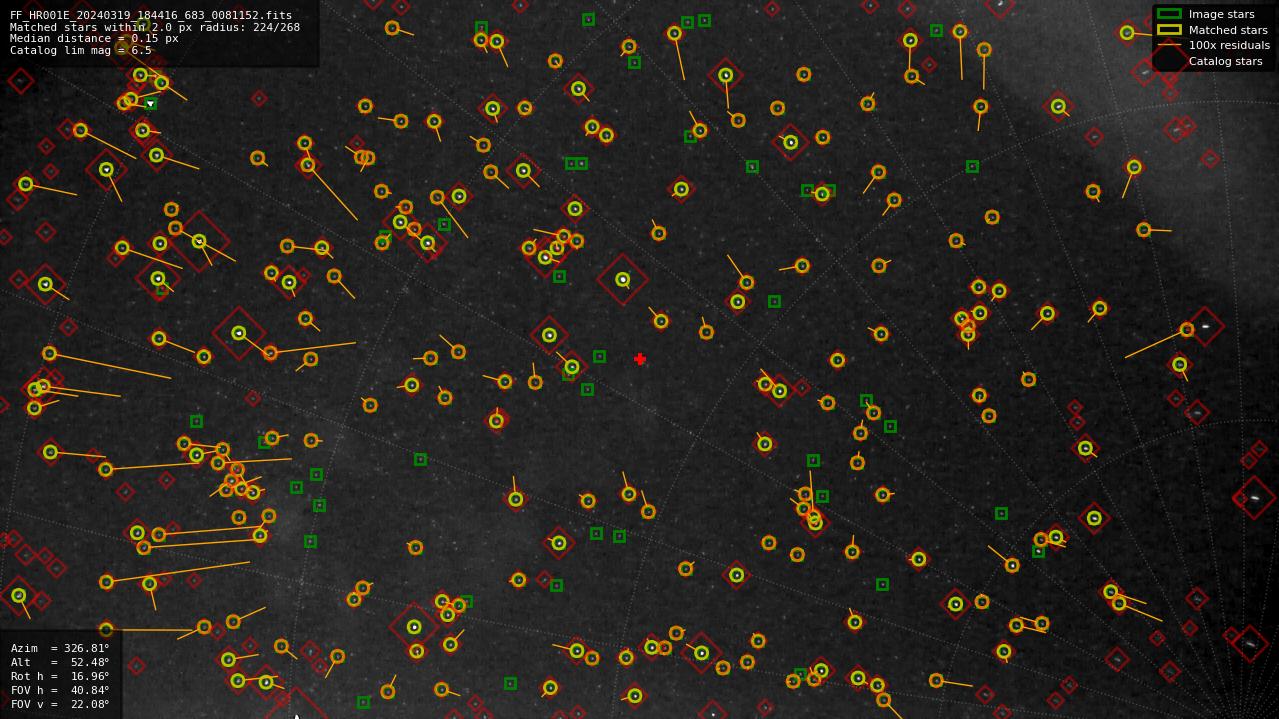Click the "Matched stars" legend label
Viewport: 1279px width, 719px height.
pos(1228,30)
